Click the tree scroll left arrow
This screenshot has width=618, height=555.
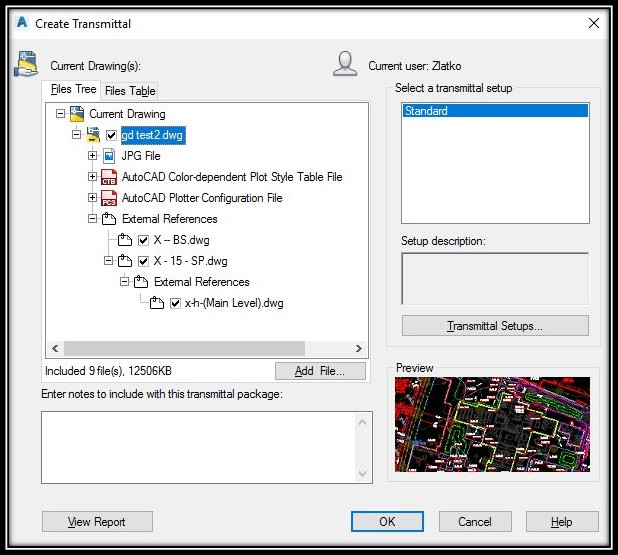(55, 348)
